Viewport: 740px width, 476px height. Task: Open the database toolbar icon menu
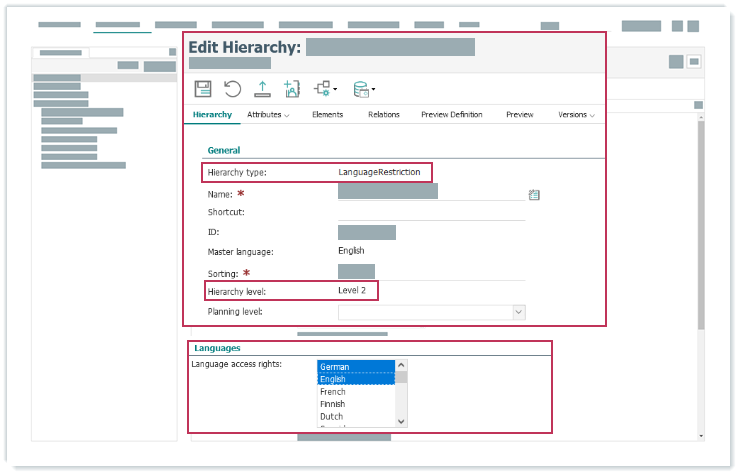(364, 90)
